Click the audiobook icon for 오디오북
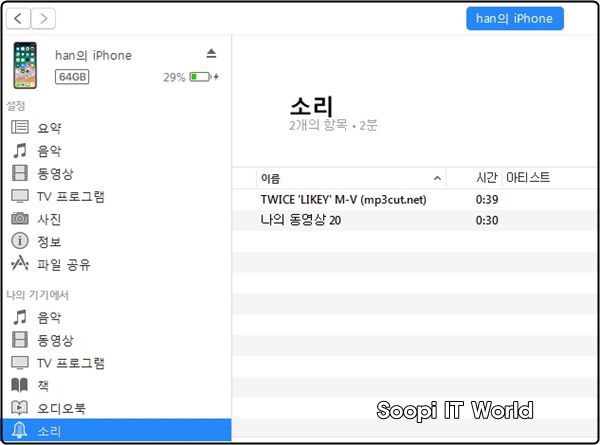This screenshot has width=600, height=445. (x=20, y=408)
